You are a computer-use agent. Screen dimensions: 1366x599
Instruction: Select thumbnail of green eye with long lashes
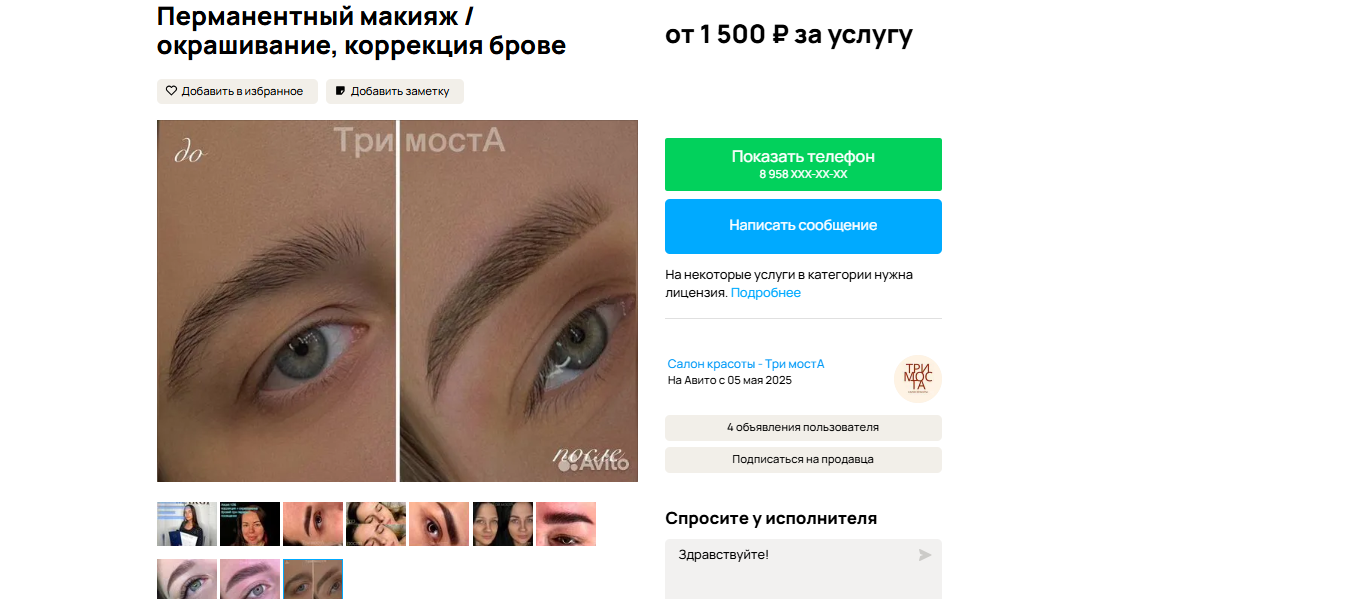tap(187, 579)
